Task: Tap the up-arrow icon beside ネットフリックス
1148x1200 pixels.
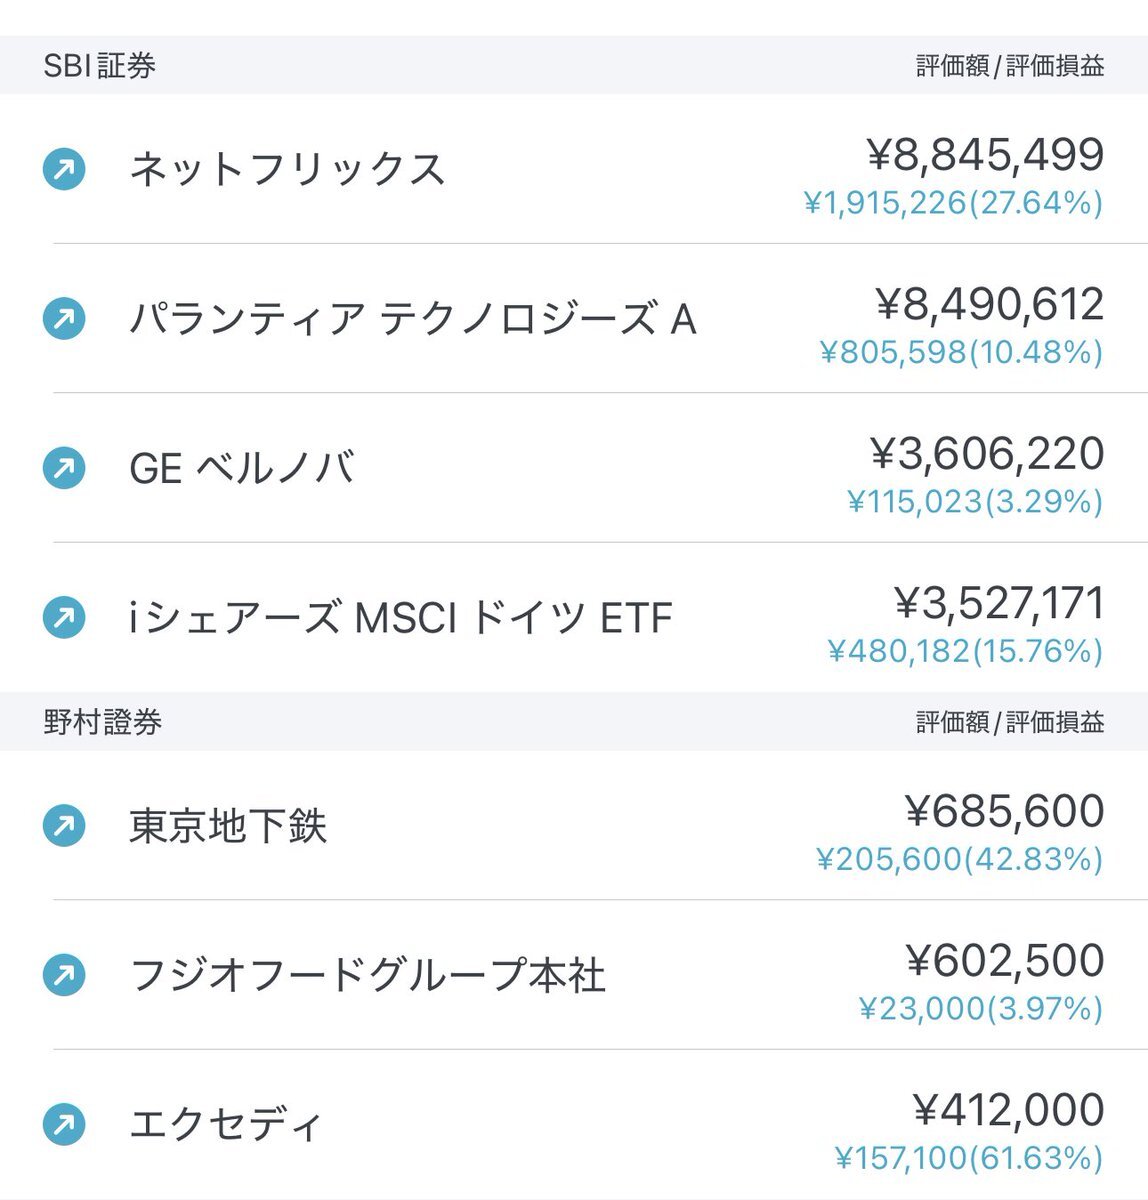Action: 64,169
